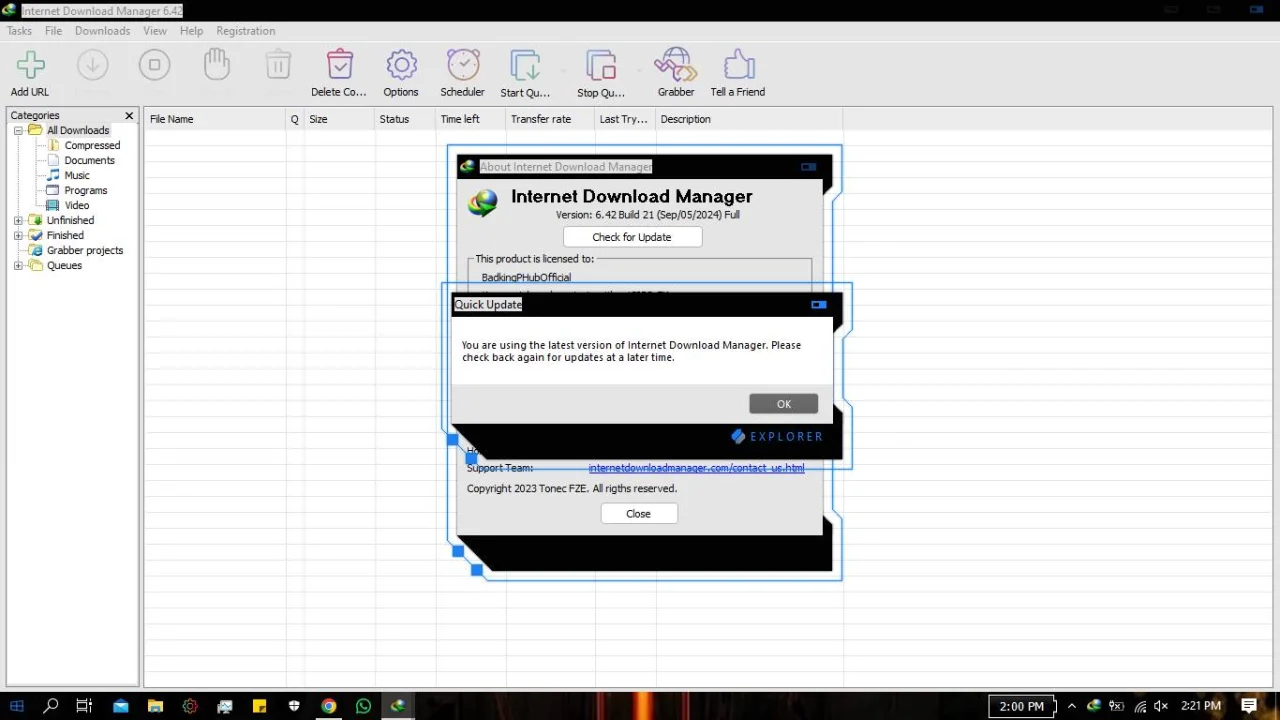Click the Add URL toolbar icon
The height and width of the screenshot is (720, 1280).
tap(30, 66)
